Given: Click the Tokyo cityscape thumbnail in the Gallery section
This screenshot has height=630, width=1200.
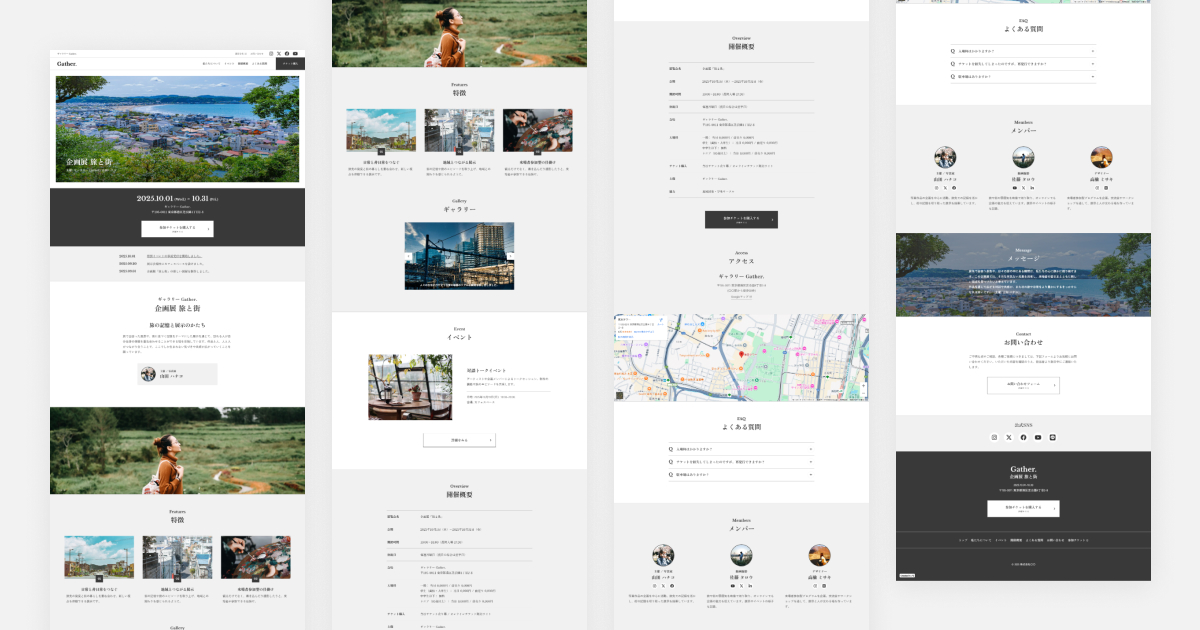Looking at the screenshot, I should 459,255.
